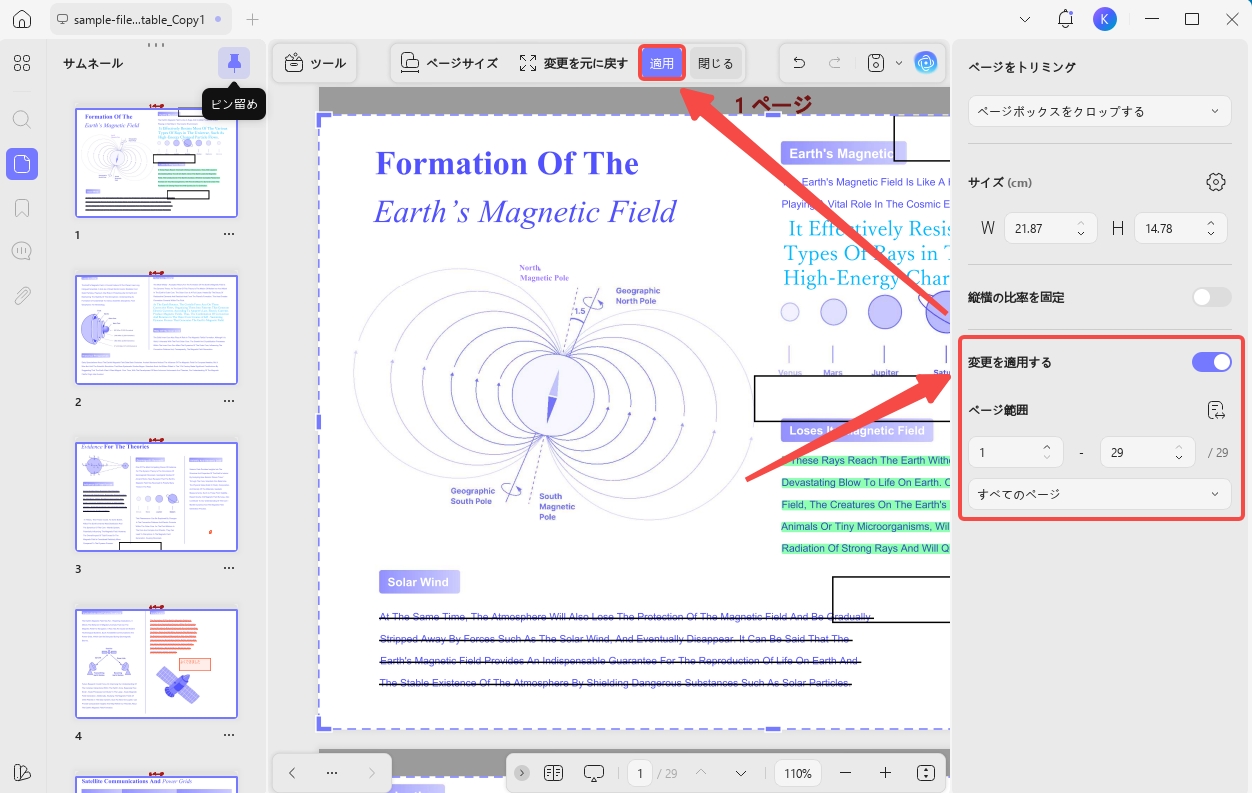Image resolution: width=1252 pixels, height=793 pixels.
Task: Open the search panel icon
Action: 22,119
